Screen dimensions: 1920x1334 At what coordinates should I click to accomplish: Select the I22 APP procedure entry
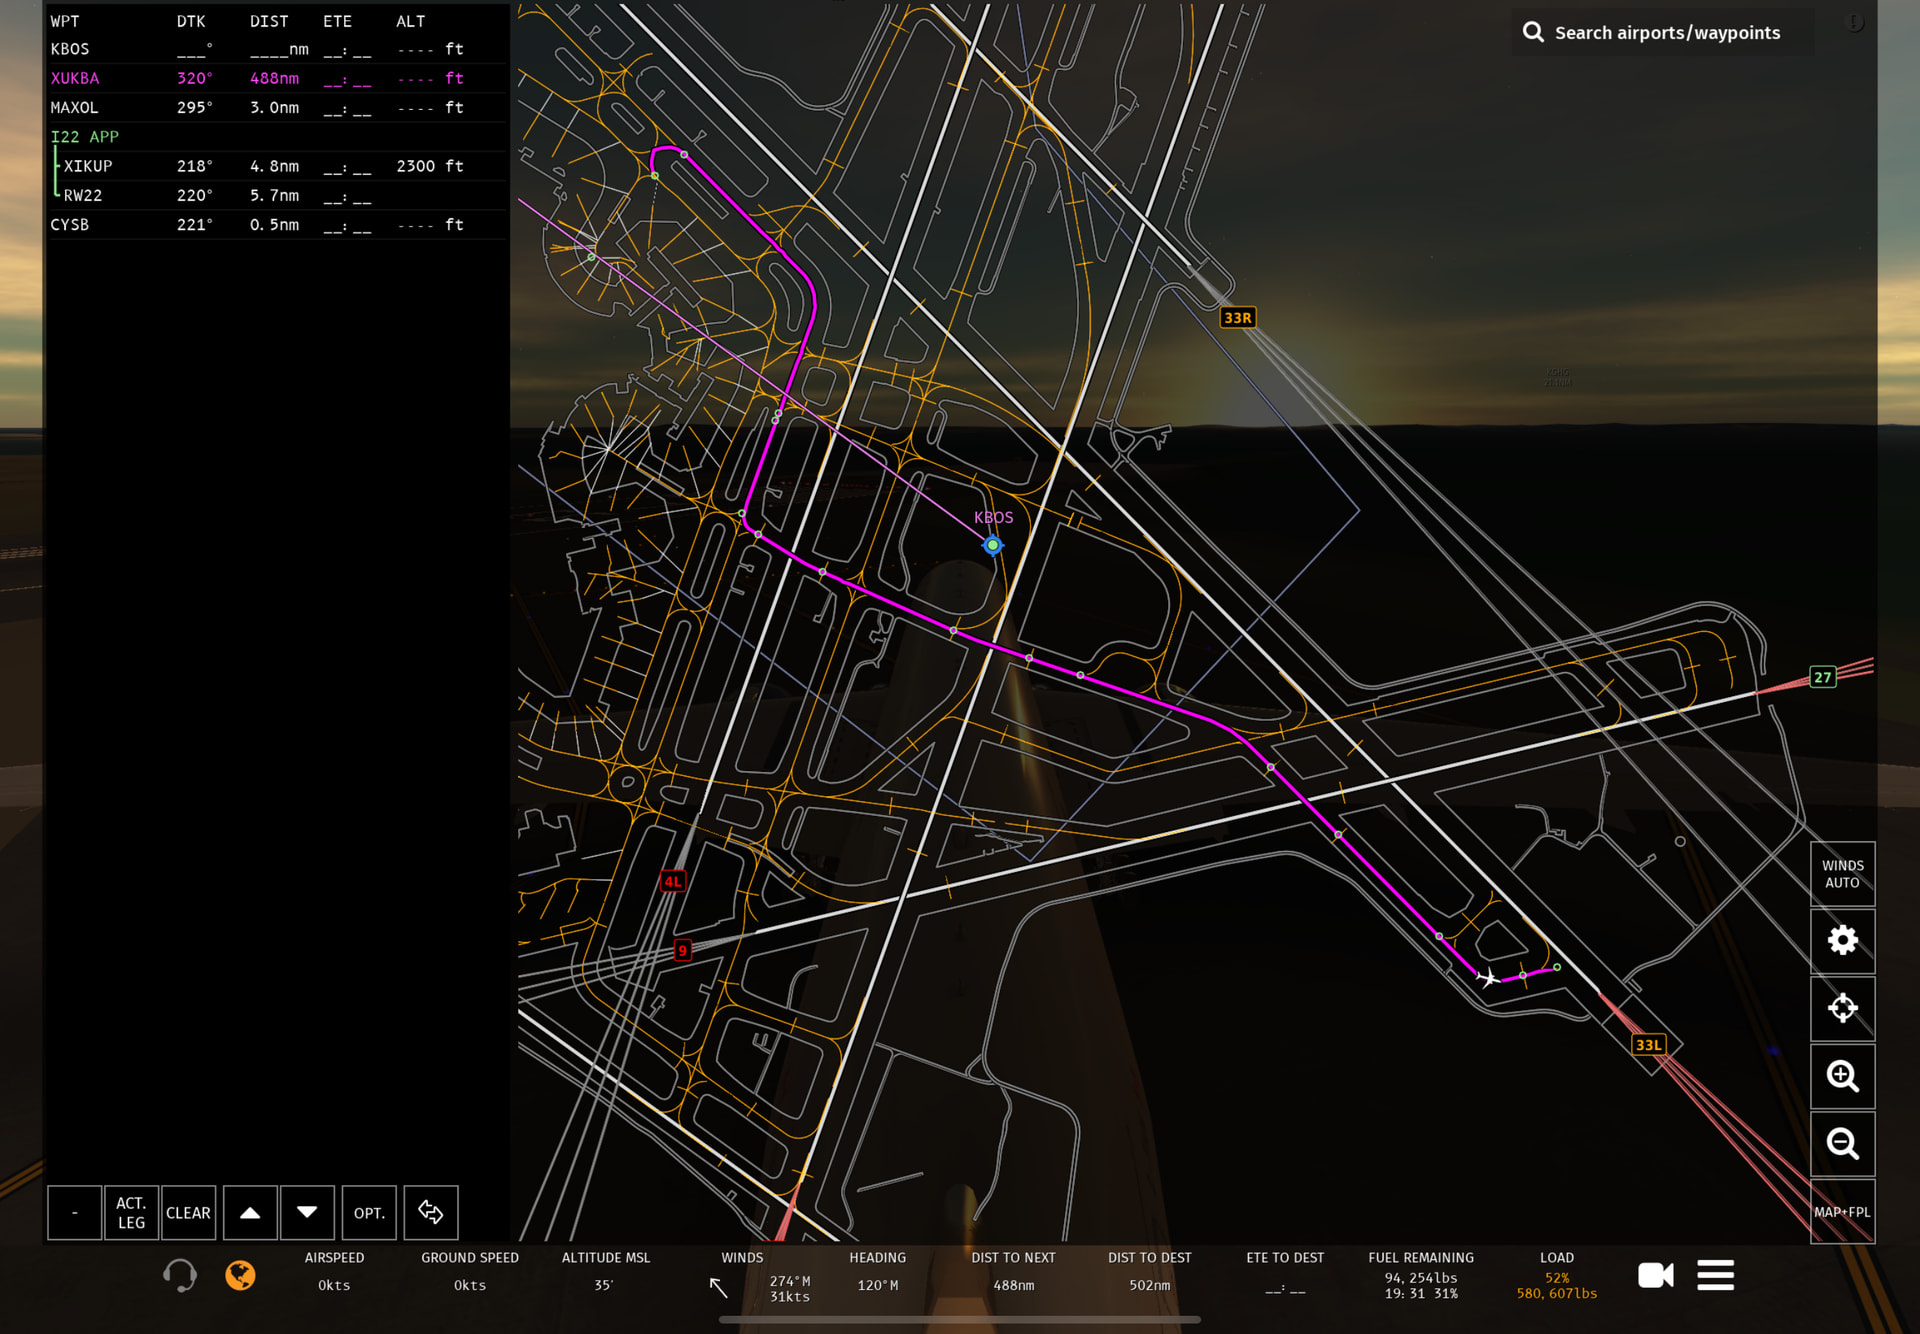point(85,137)
